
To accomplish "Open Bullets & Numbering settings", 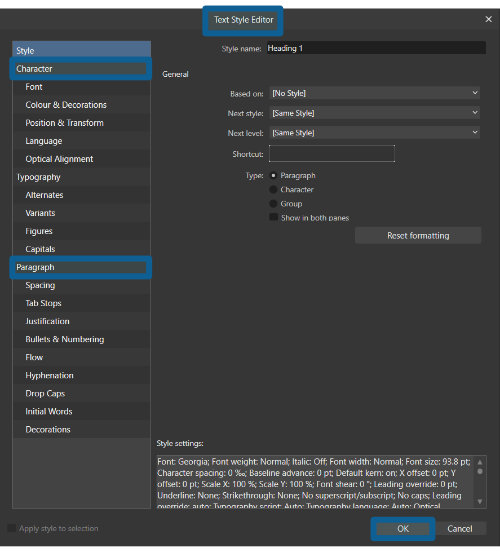I will pos(81,339).
